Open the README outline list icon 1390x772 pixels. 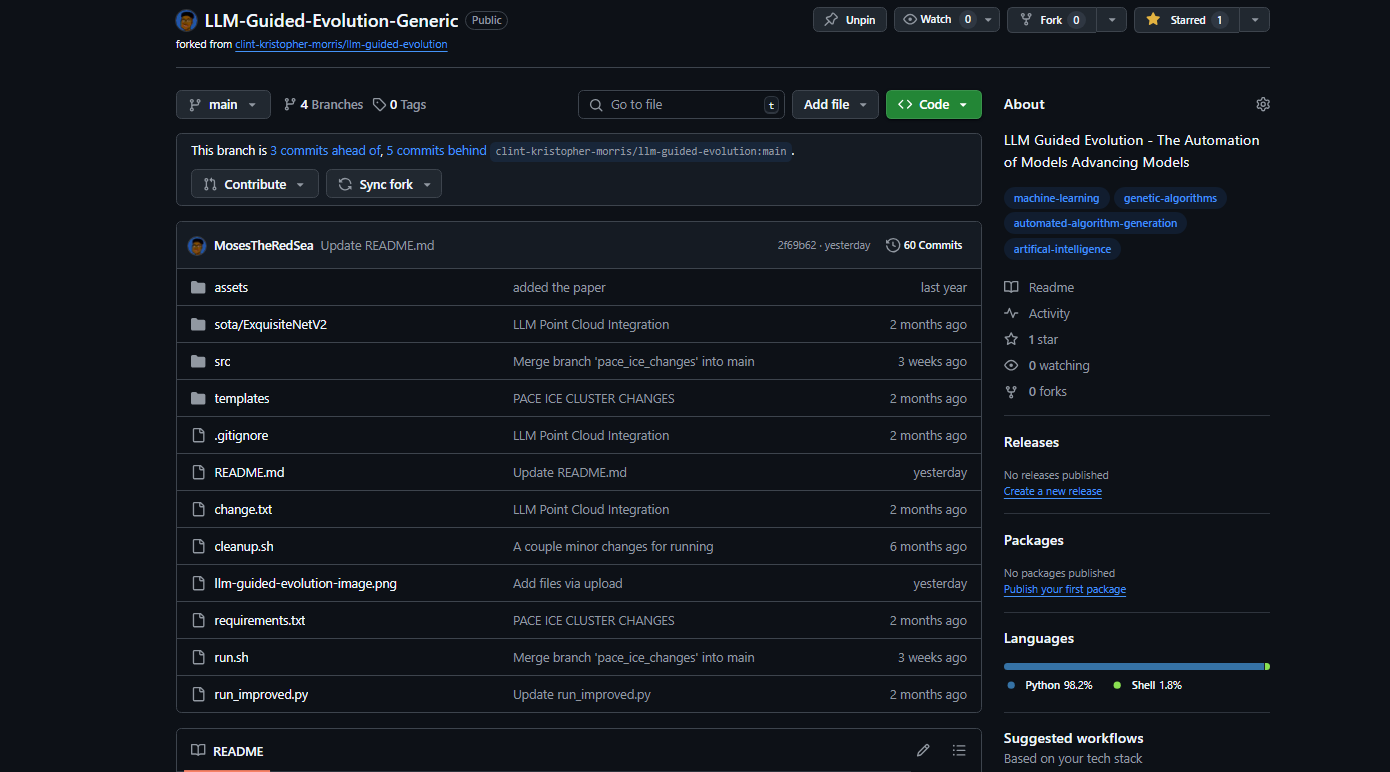tap(959, 751)
